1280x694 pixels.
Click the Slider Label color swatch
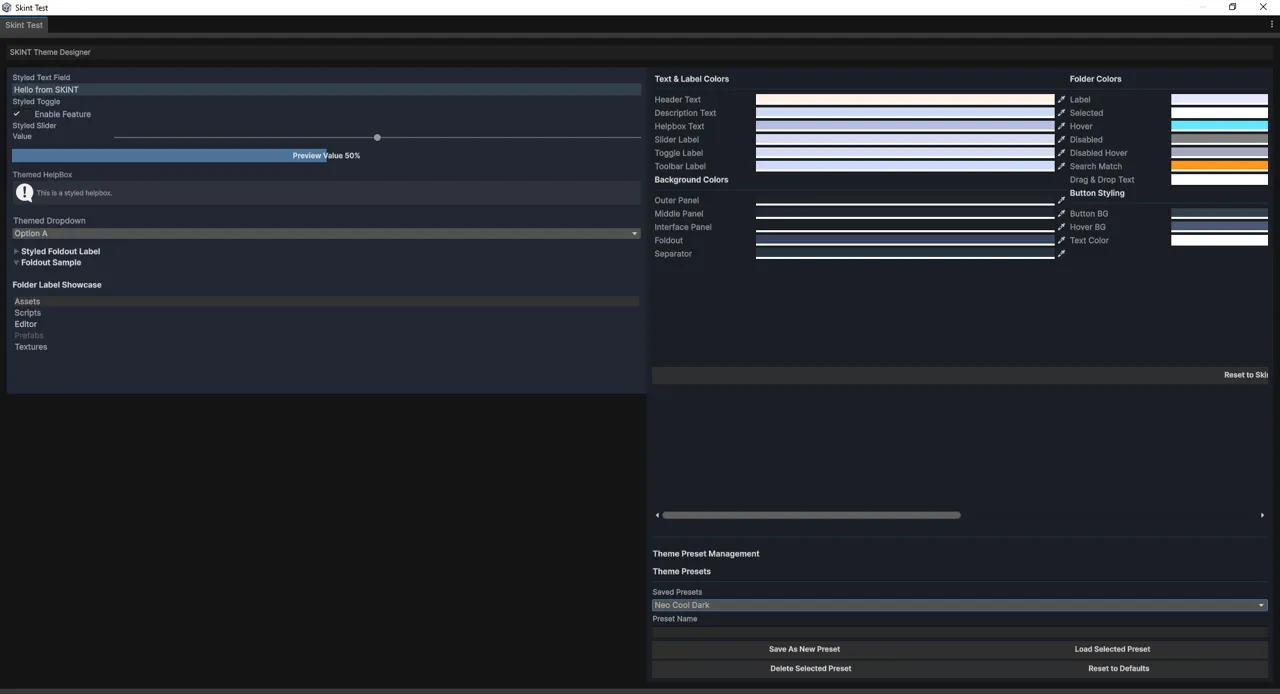pos(905,140)
